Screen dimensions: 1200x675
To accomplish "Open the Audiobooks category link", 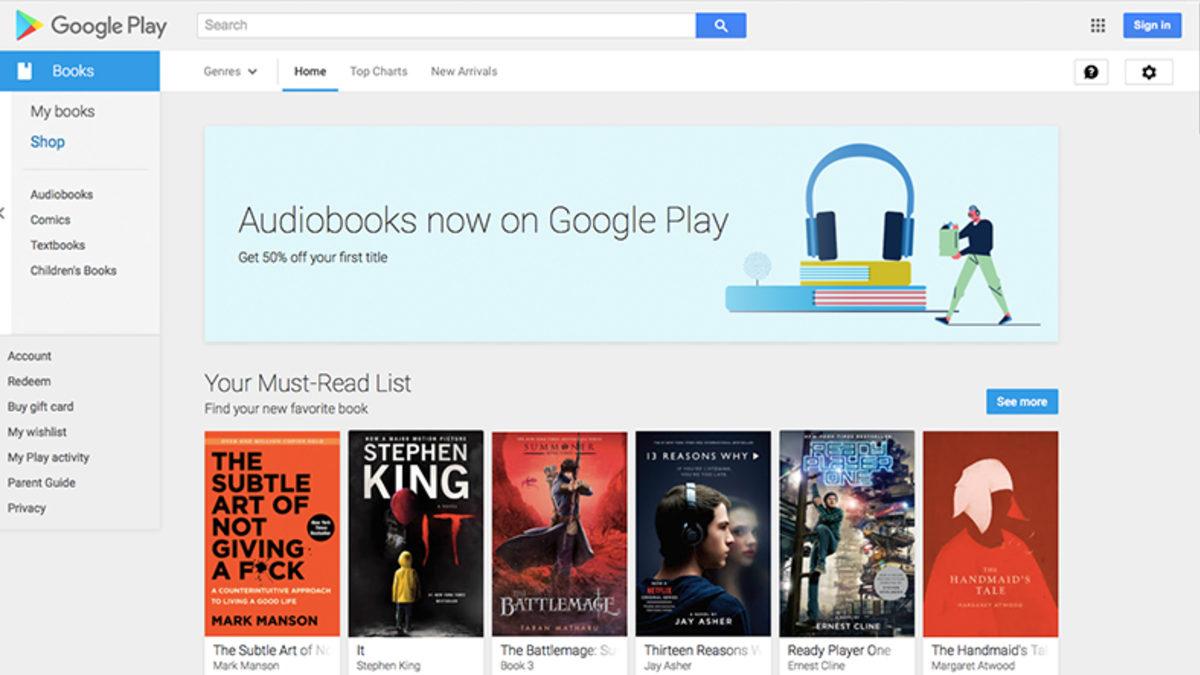I will point(61,194).
